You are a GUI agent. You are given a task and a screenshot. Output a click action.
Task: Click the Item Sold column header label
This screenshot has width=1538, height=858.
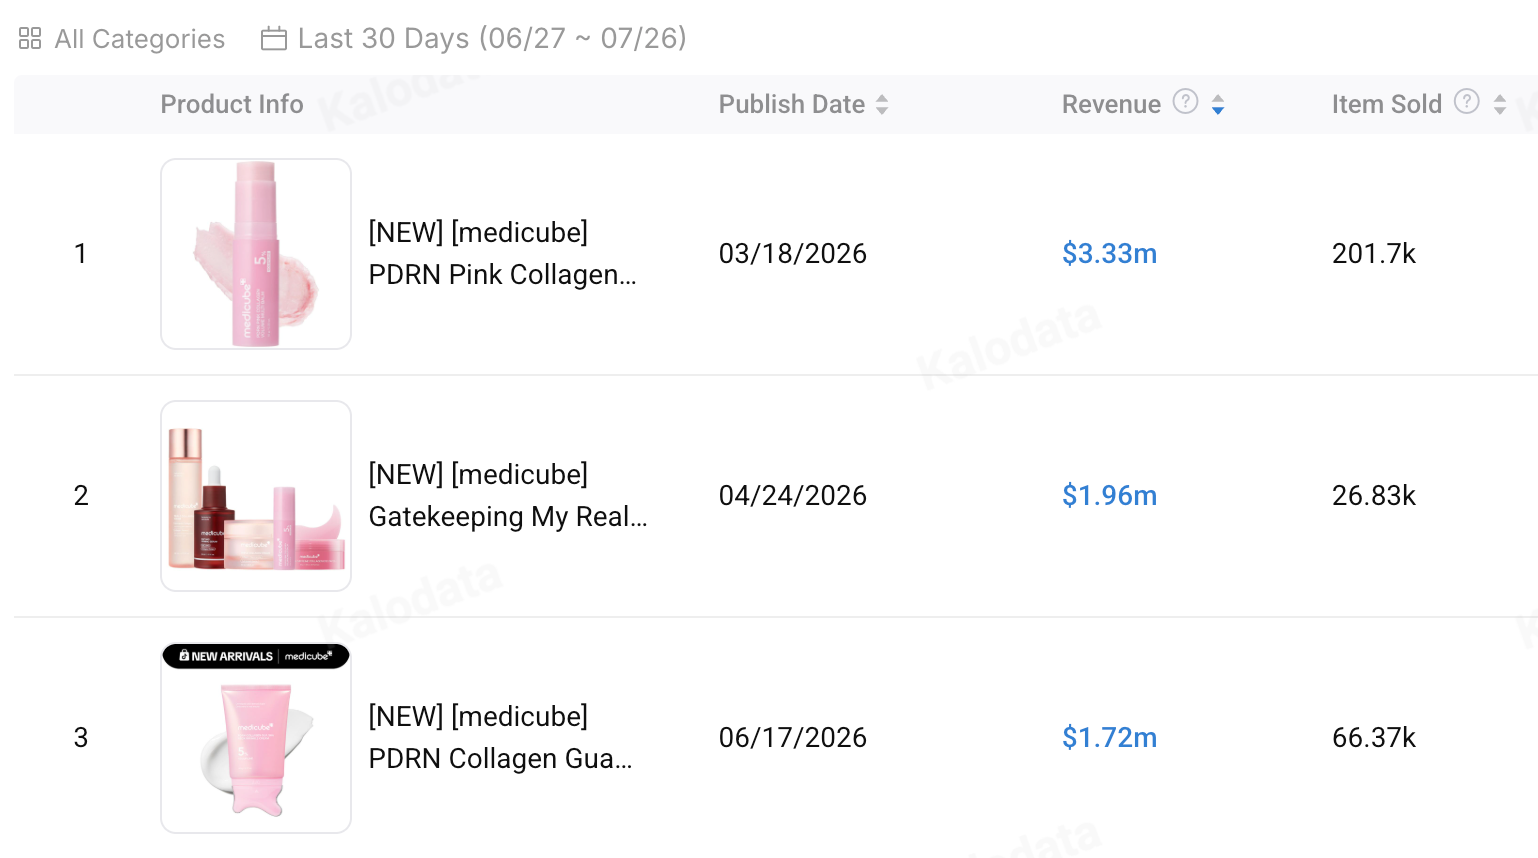click(x=1386, y=104)
